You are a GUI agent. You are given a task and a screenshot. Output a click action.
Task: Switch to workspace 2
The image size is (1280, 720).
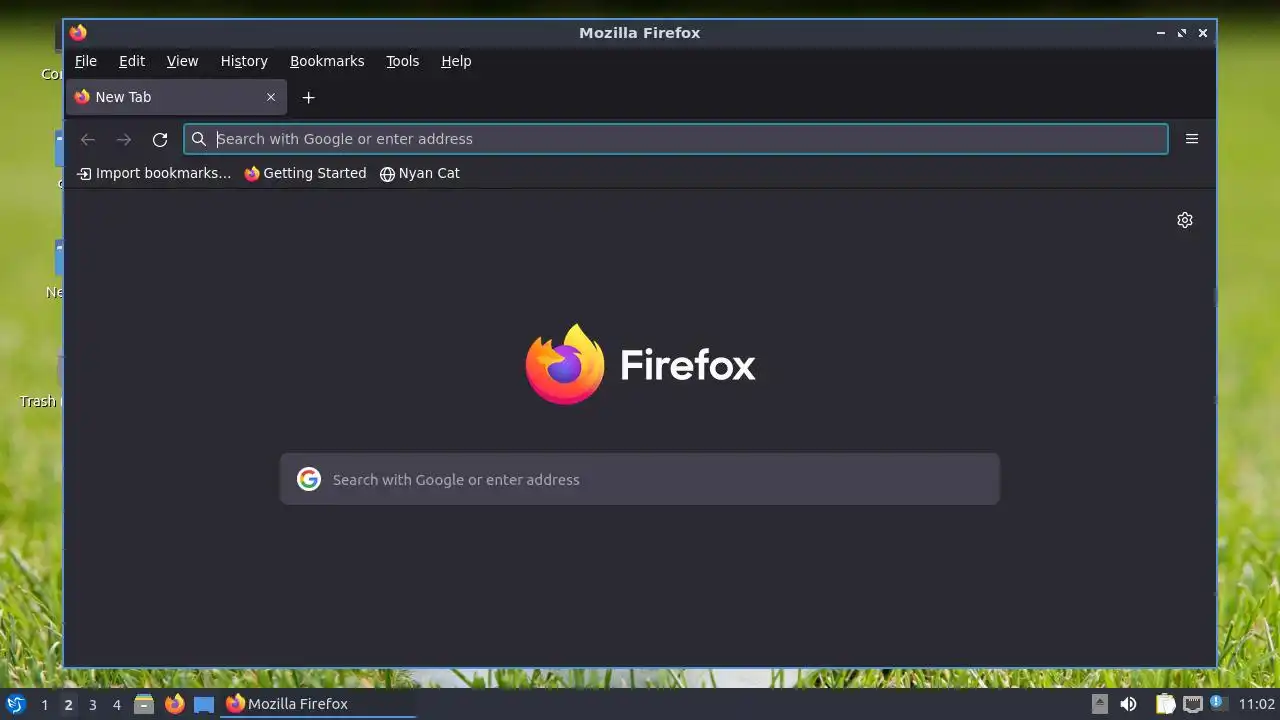[68, 704]
